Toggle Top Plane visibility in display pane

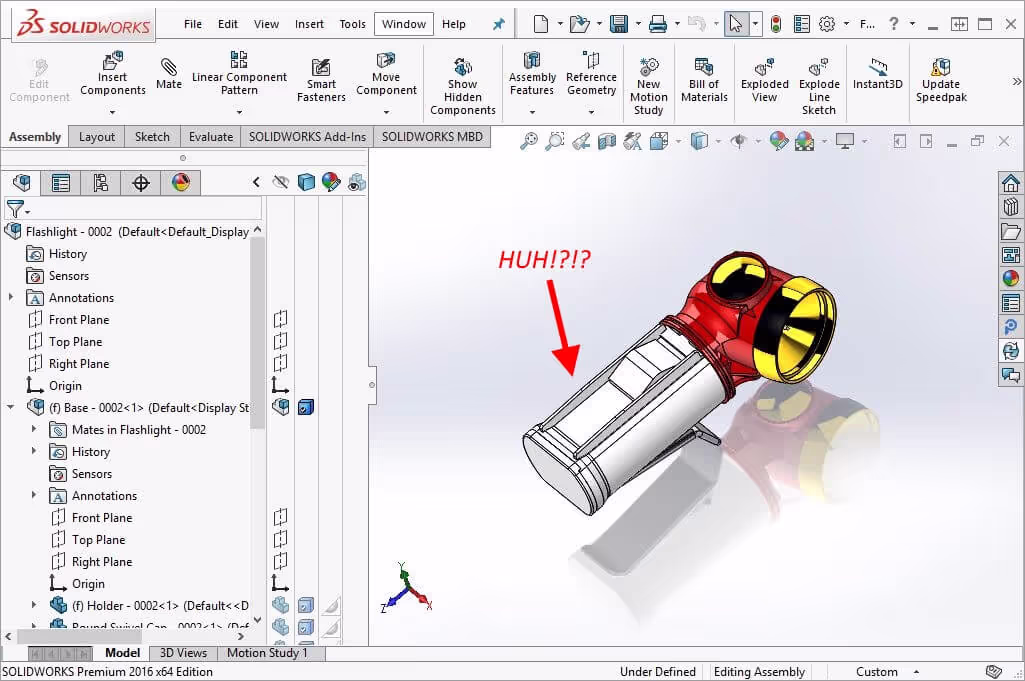tap(280, 341)
